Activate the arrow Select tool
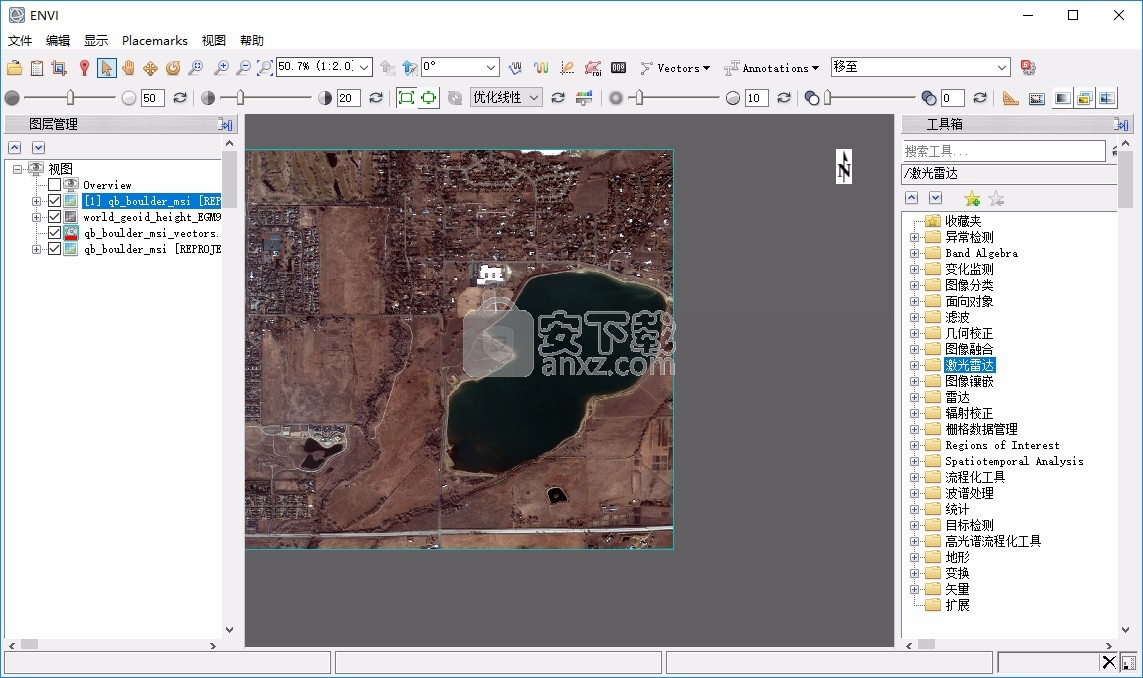Screen dimensions: 1143x678 [x=106, y=68]
